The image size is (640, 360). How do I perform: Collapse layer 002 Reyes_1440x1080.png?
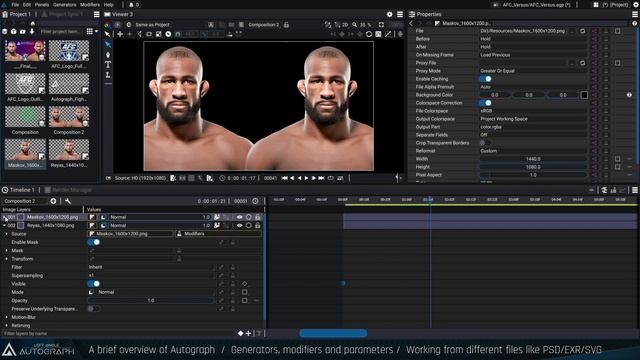[x=4, y=225]
